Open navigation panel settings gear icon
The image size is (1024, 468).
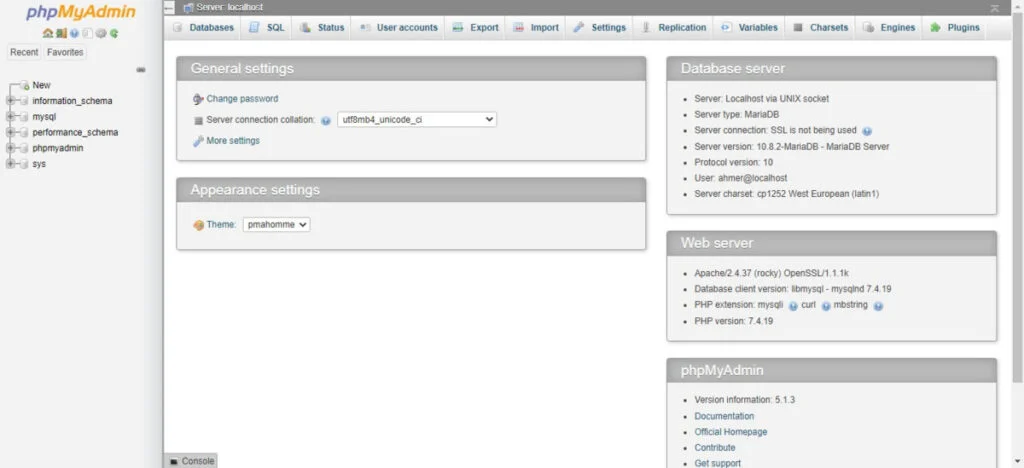tap(101, 33)
